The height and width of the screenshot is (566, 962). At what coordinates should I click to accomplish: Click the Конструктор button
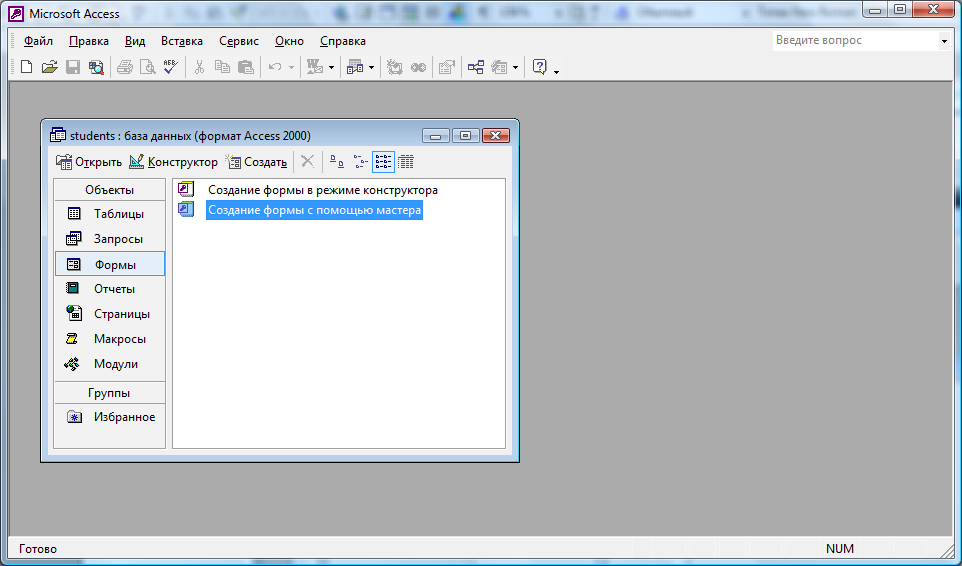pyautogui.click(x=174, y=162)
